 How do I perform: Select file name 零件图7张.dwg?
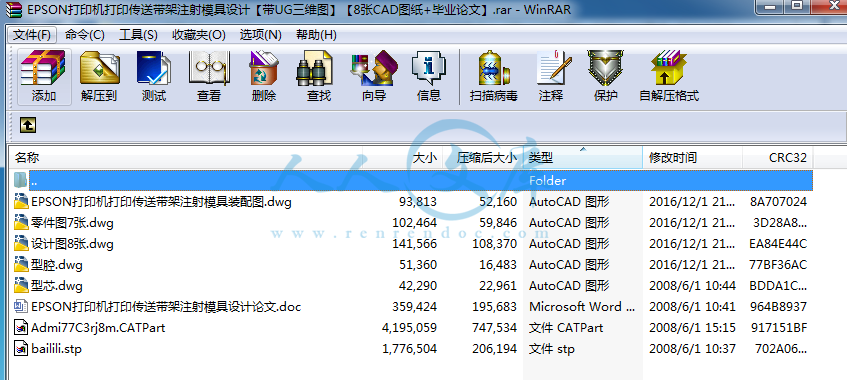click(x=72, y=222)
